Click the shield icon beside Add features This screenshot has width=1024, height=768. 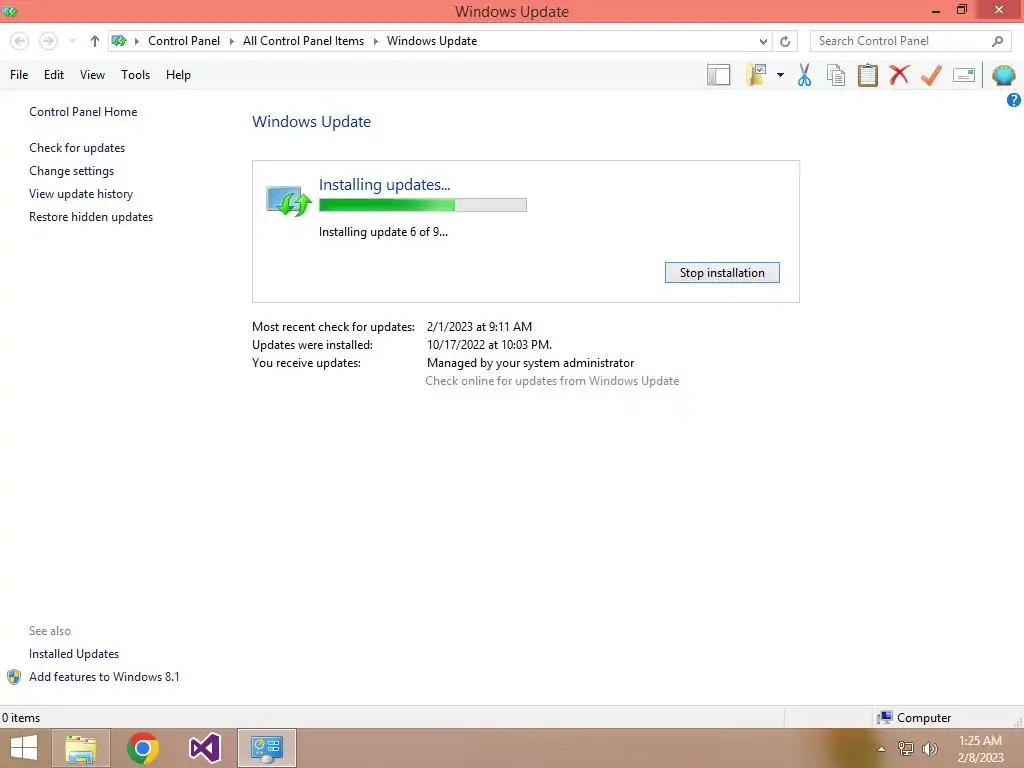pyautogui.click(x=14, y=677)
